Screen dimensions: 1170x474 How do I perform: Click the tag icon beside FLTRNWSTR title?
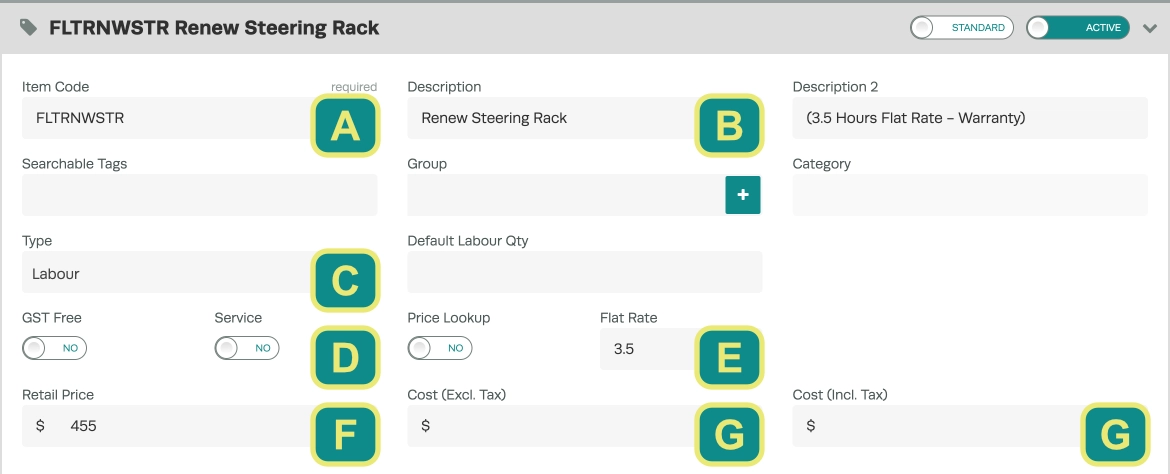28,28
